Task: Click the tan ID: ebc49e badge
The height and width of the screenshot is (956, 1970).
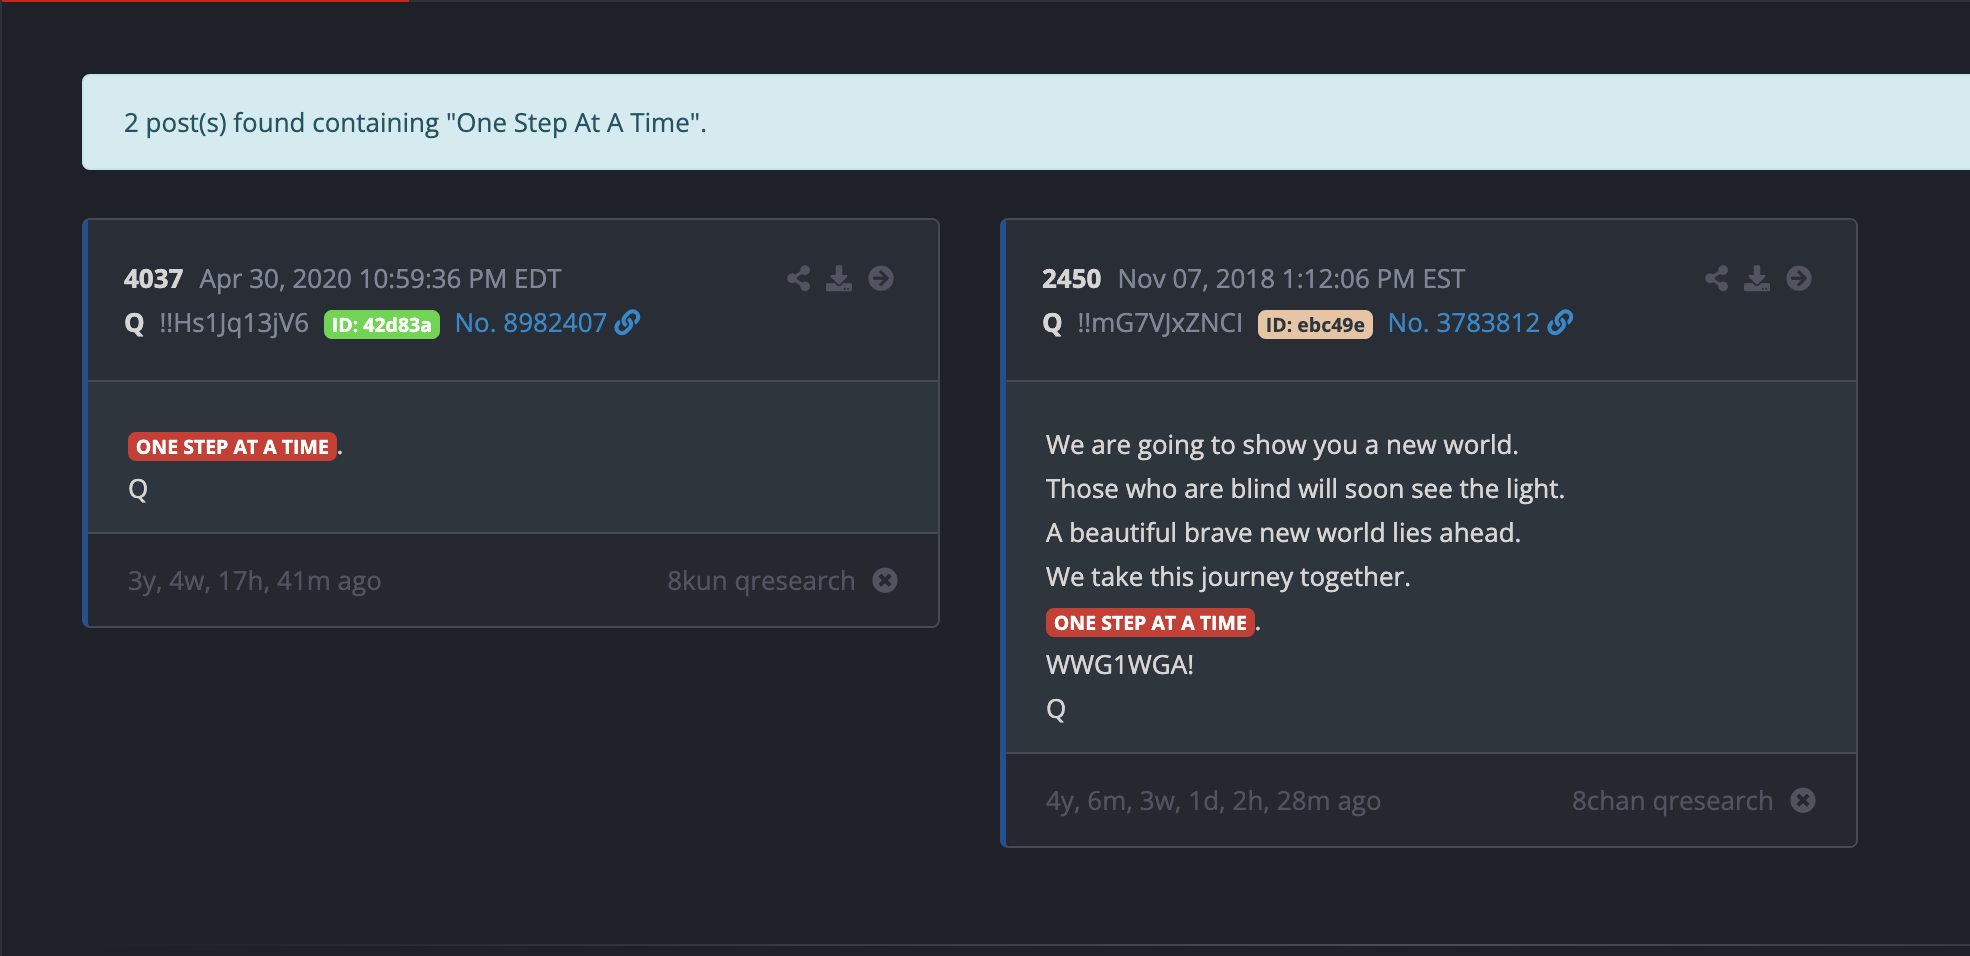Action: (1315, 325)
